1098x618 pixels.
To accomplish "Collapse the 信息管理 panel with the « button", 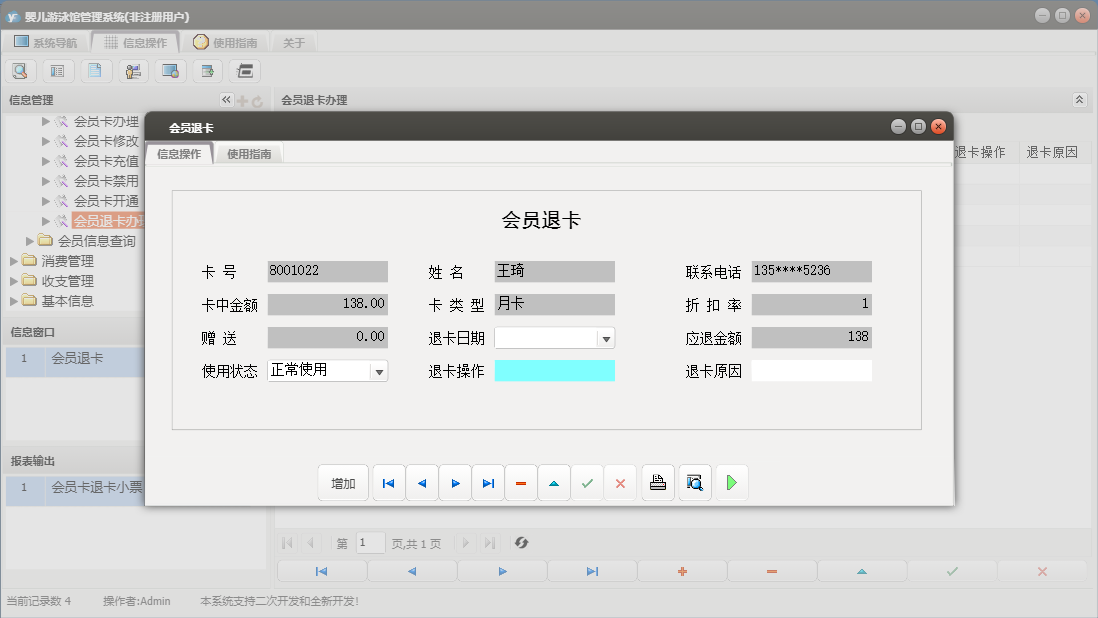I will pos(225,99).
